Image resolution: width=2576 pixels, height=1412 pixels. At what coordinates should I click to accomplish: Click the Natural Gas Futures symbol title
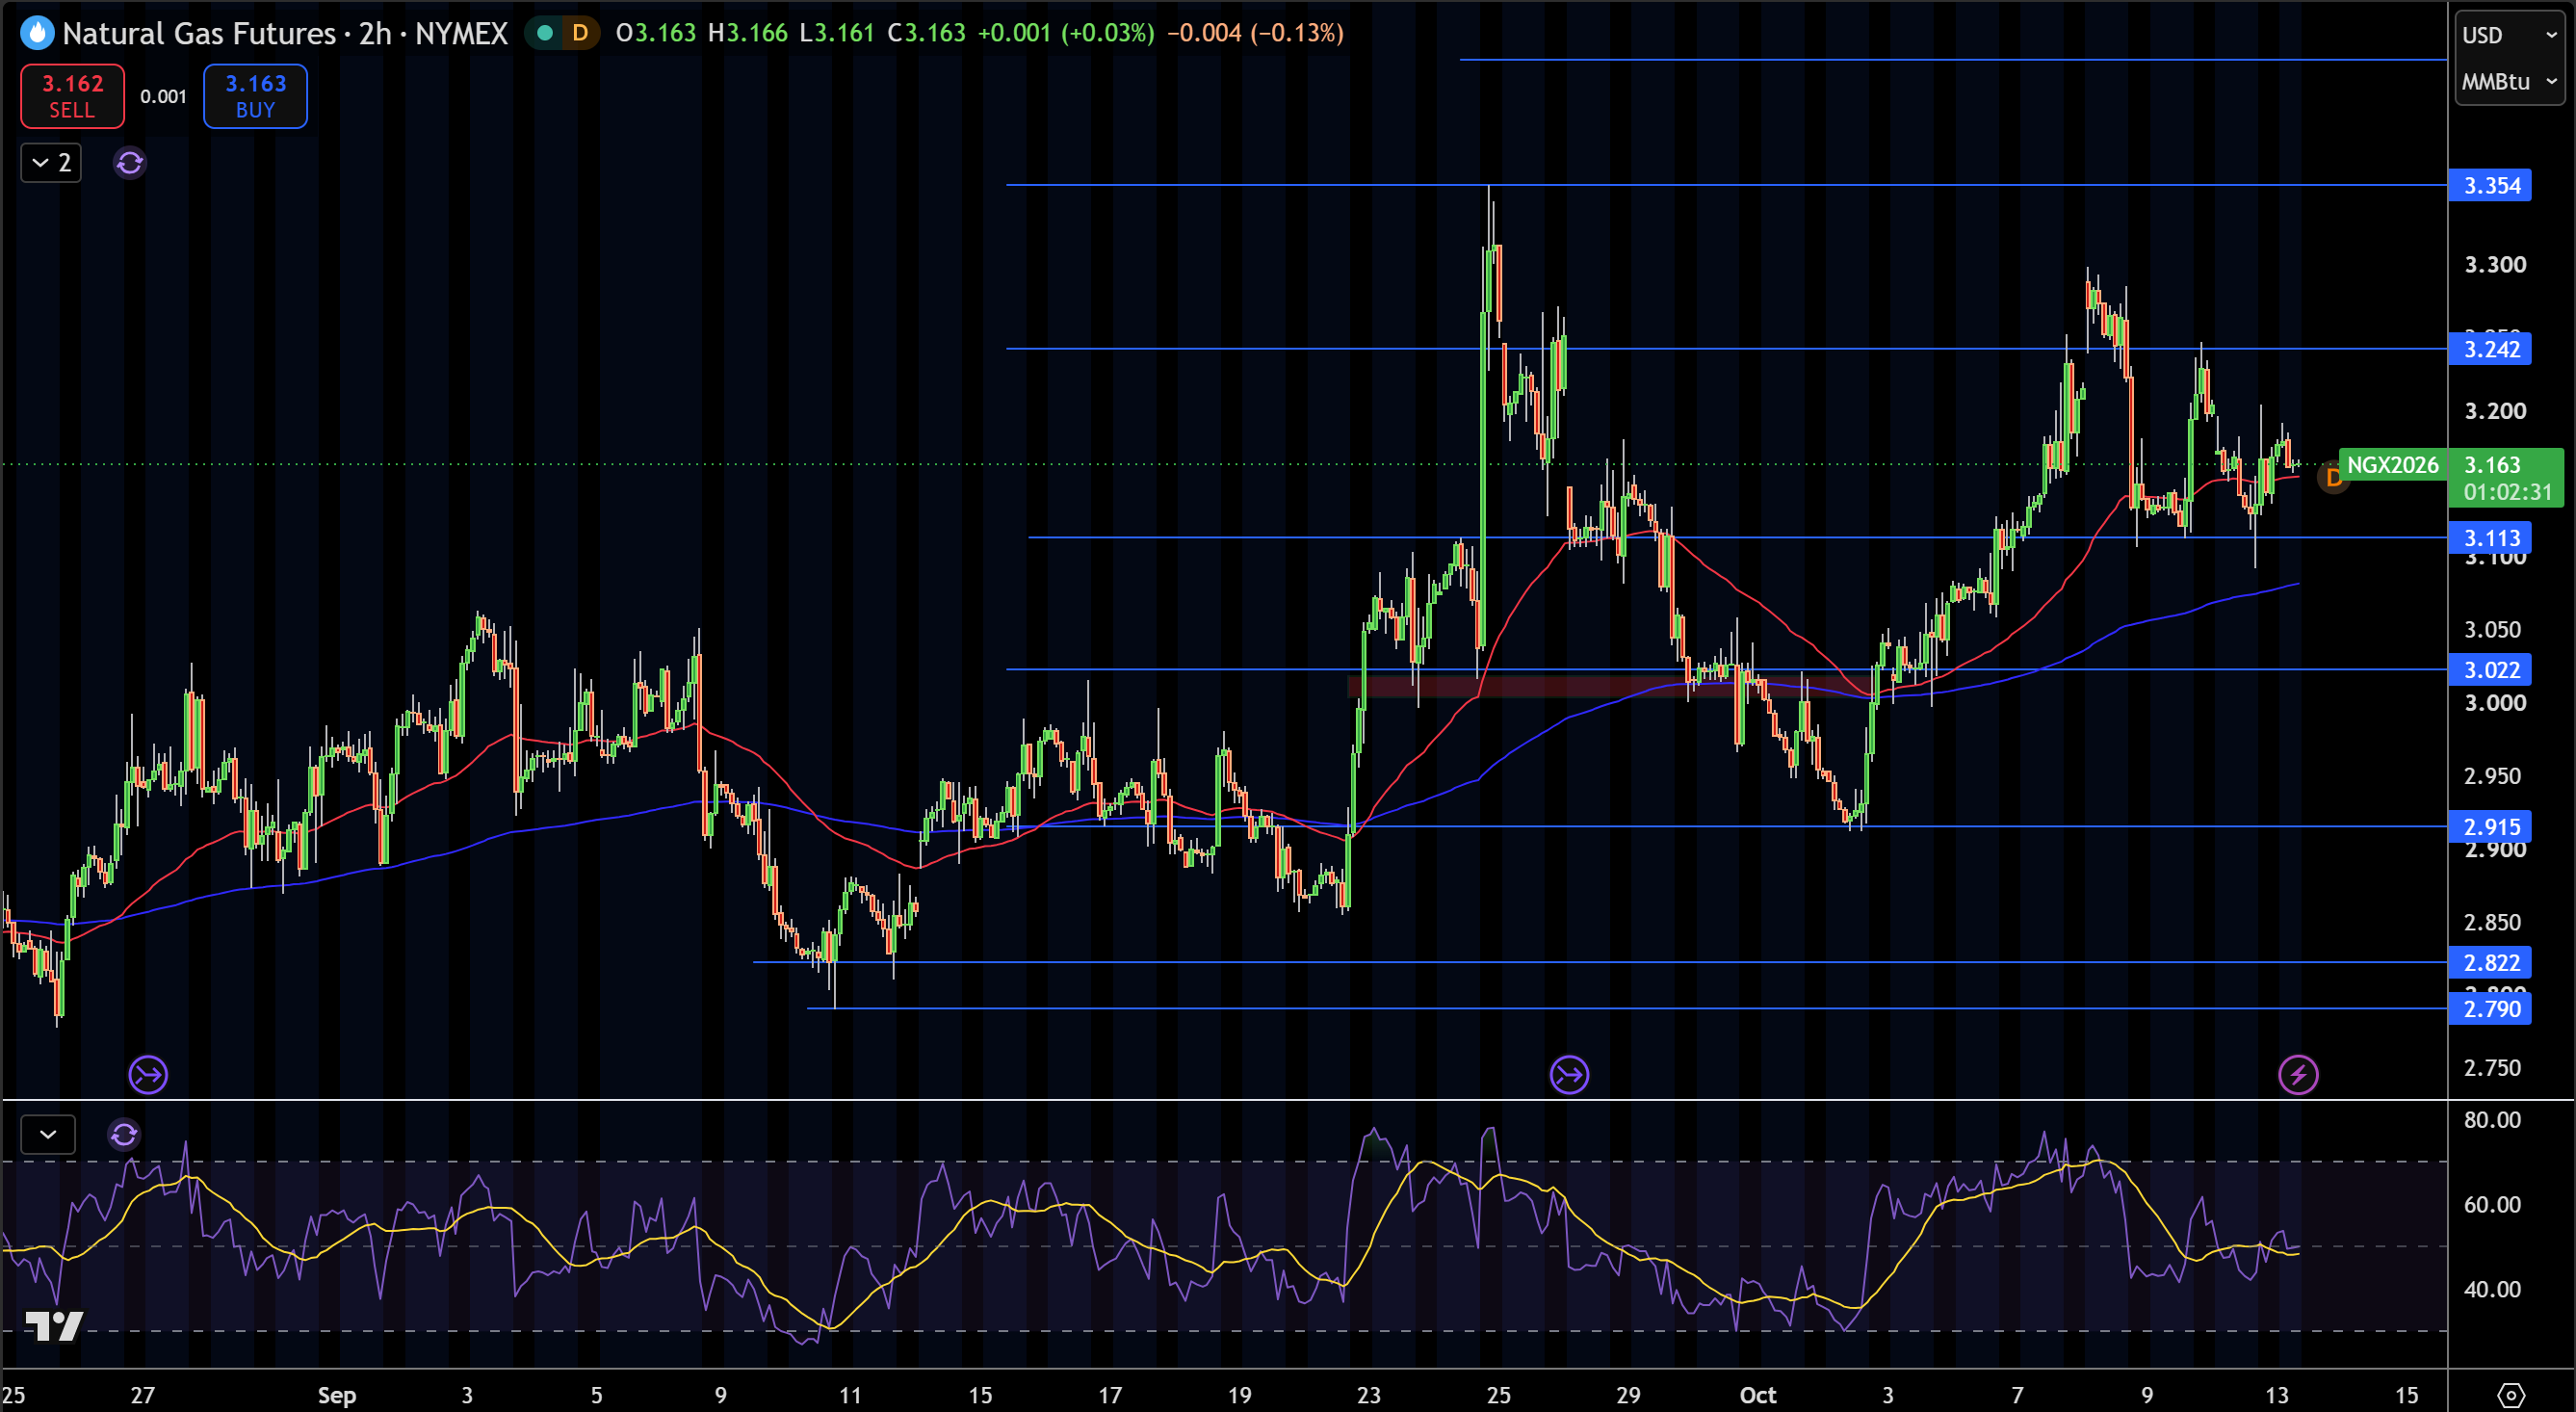[x=199, y=33]
